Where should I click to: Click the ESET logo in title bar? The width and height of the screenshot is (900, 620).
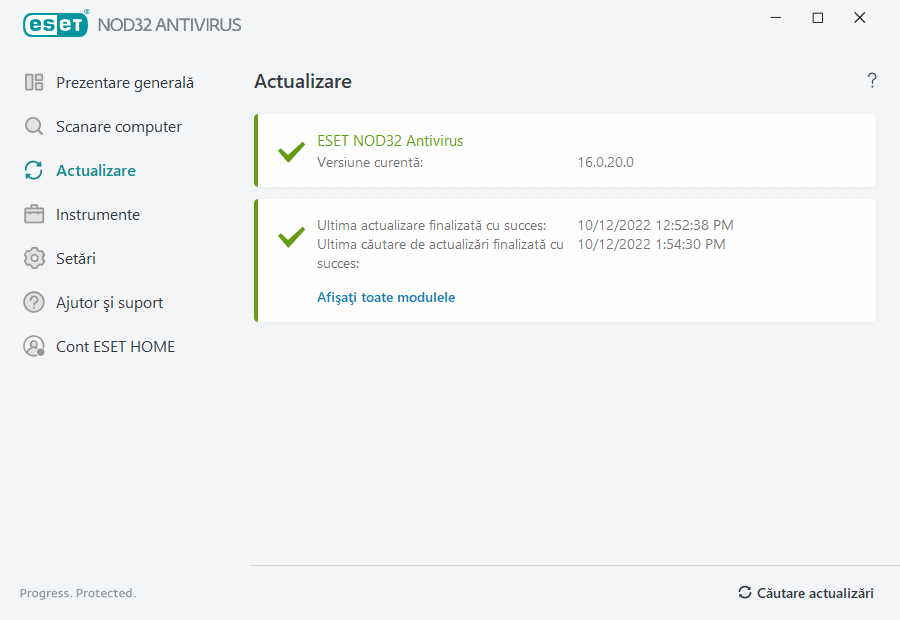[55, 24]
